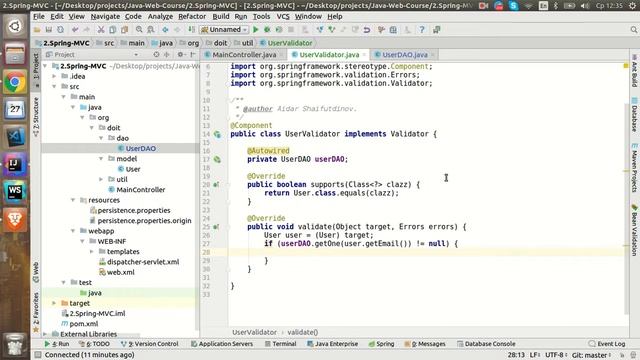Click Run with Coverage icon
This screenshot has height=360, width=640.
tap(279, 30)
